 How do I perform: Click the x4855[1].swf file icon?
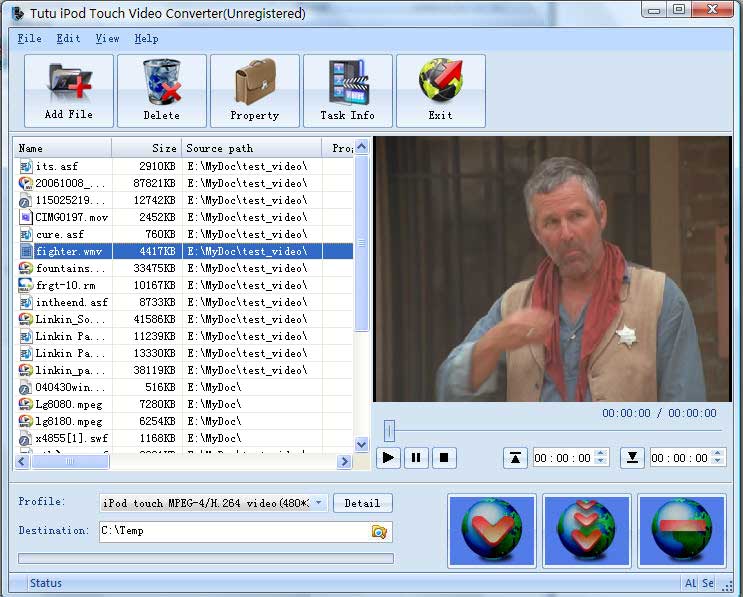pos(26,438)
